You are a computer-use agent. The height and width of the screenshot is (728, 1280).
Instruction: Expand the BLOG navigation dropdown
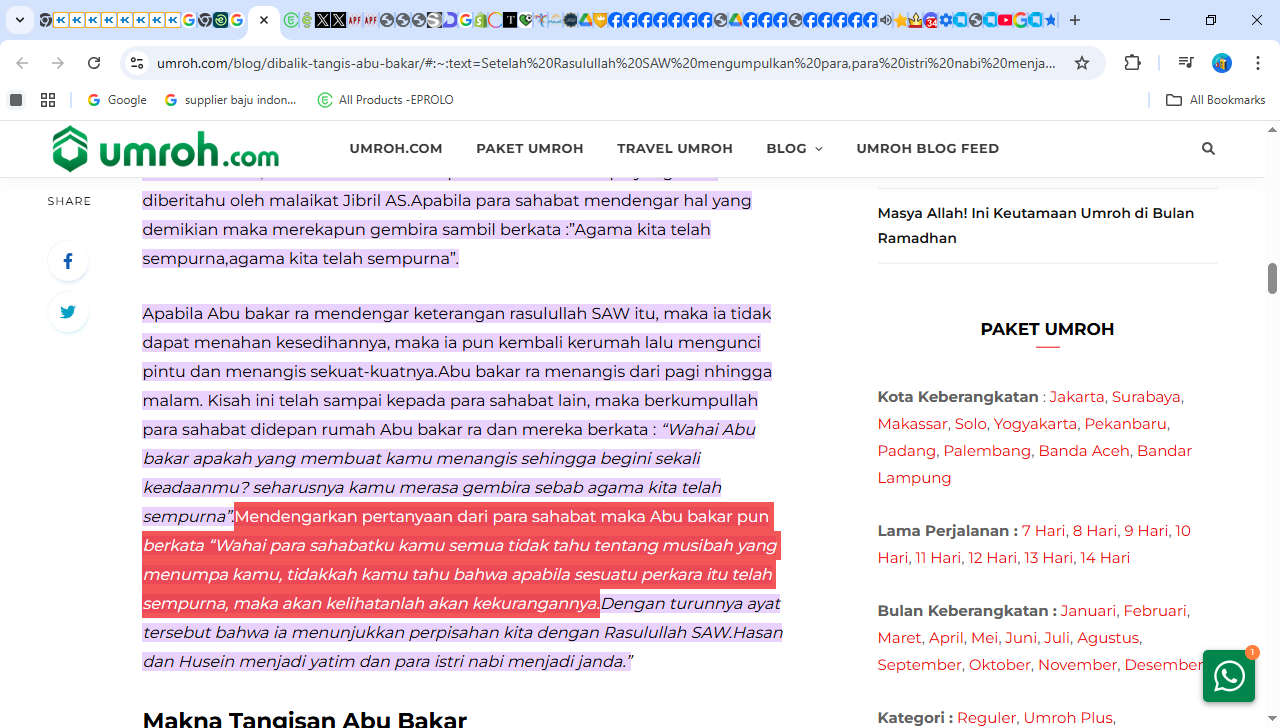(794, 148)
